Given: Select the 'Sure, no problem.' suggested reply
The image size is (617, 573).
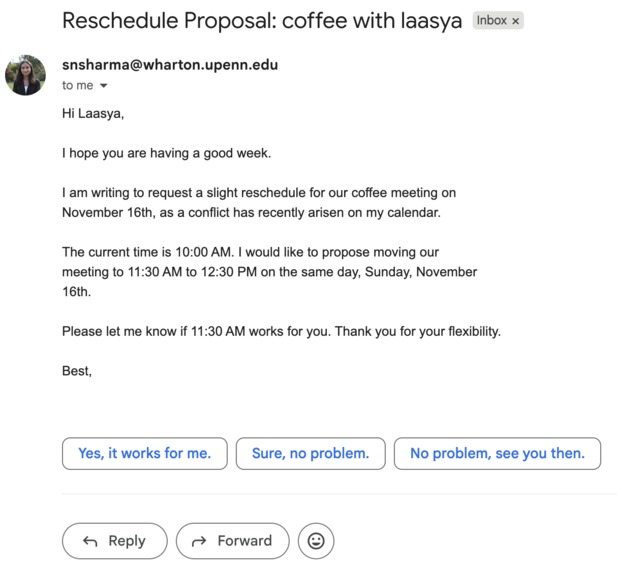Looking at the screenshot, I should click(310, 453).
